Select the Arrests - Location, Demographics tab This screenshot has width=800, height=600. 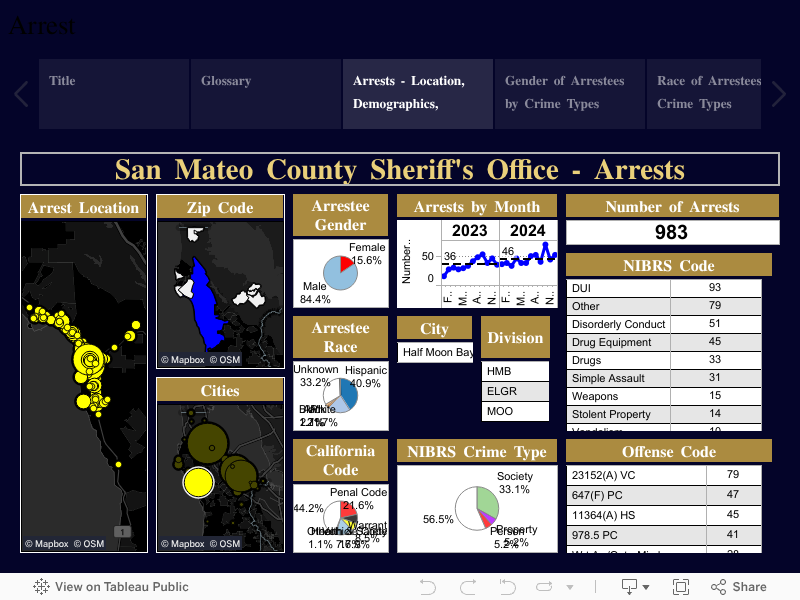click(418, 94)
